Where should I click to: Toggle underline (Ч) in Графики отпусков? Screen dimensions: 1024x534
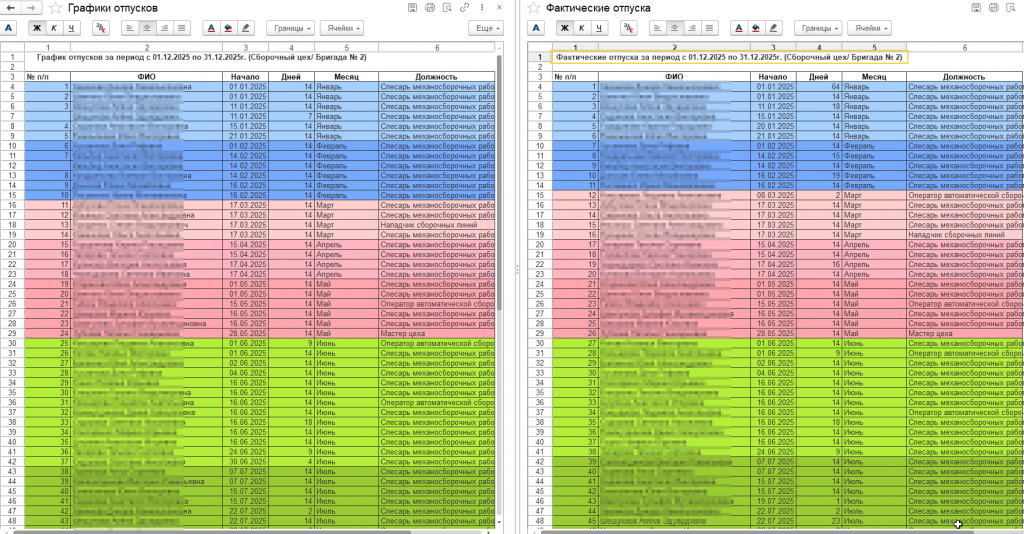[x=71, y=28]
